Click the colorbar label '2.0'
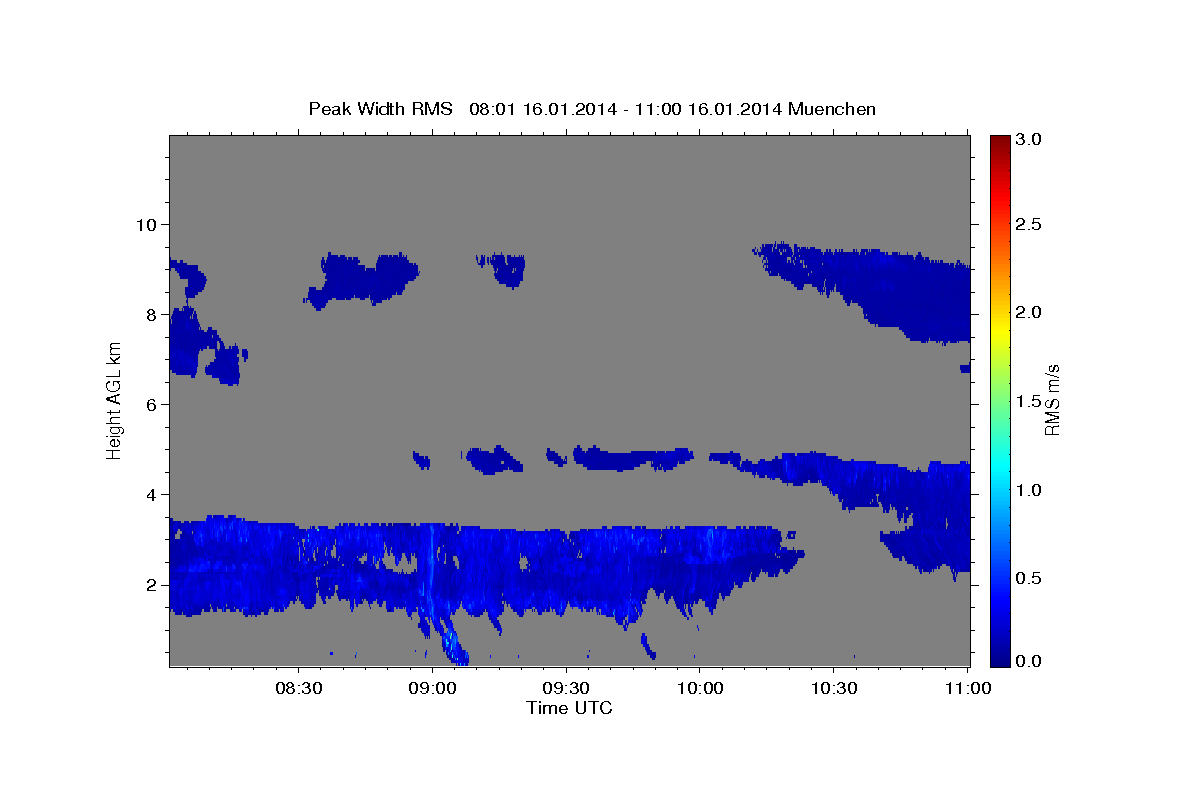 coord(1029,312)
